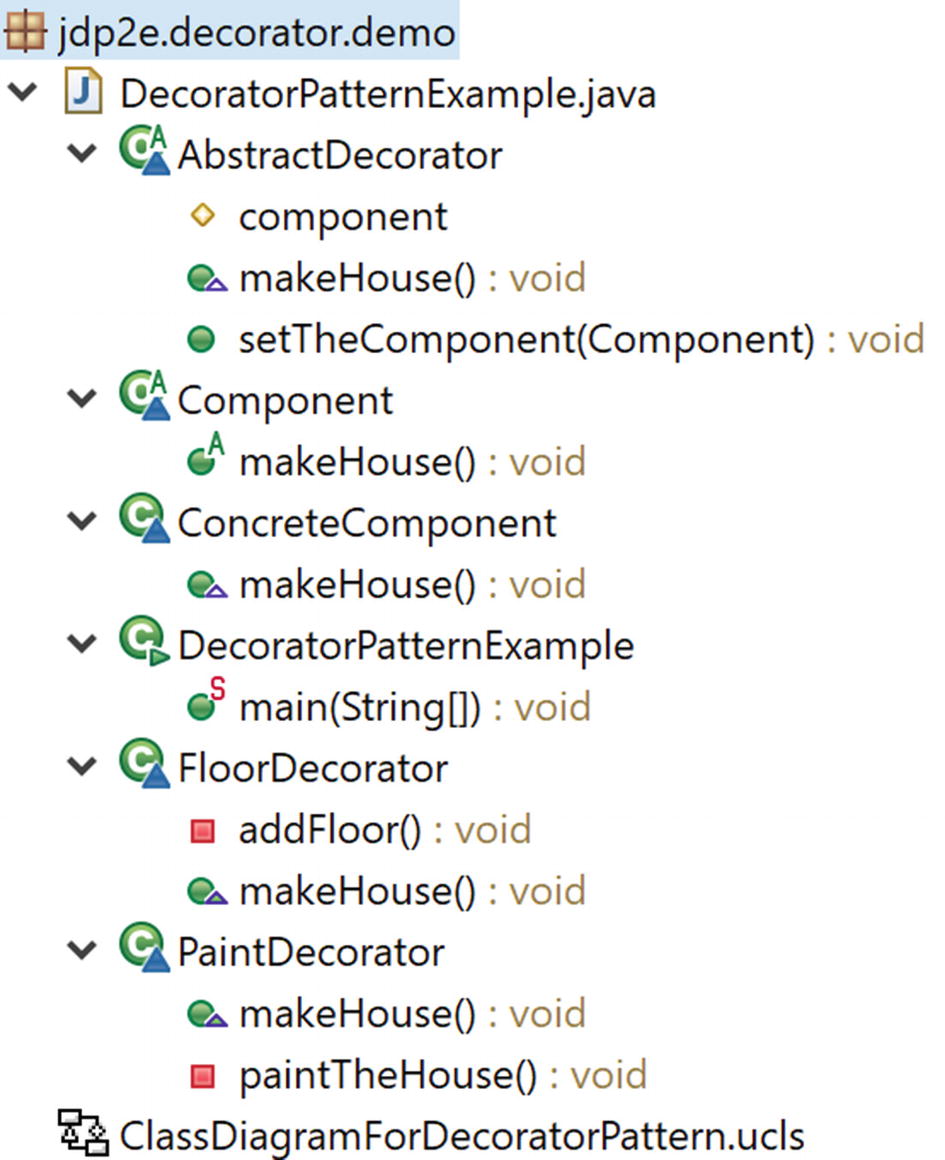The image size is (945, 1160).
Task: Click the PaintDecorator class icon
Action: [142, 950]
